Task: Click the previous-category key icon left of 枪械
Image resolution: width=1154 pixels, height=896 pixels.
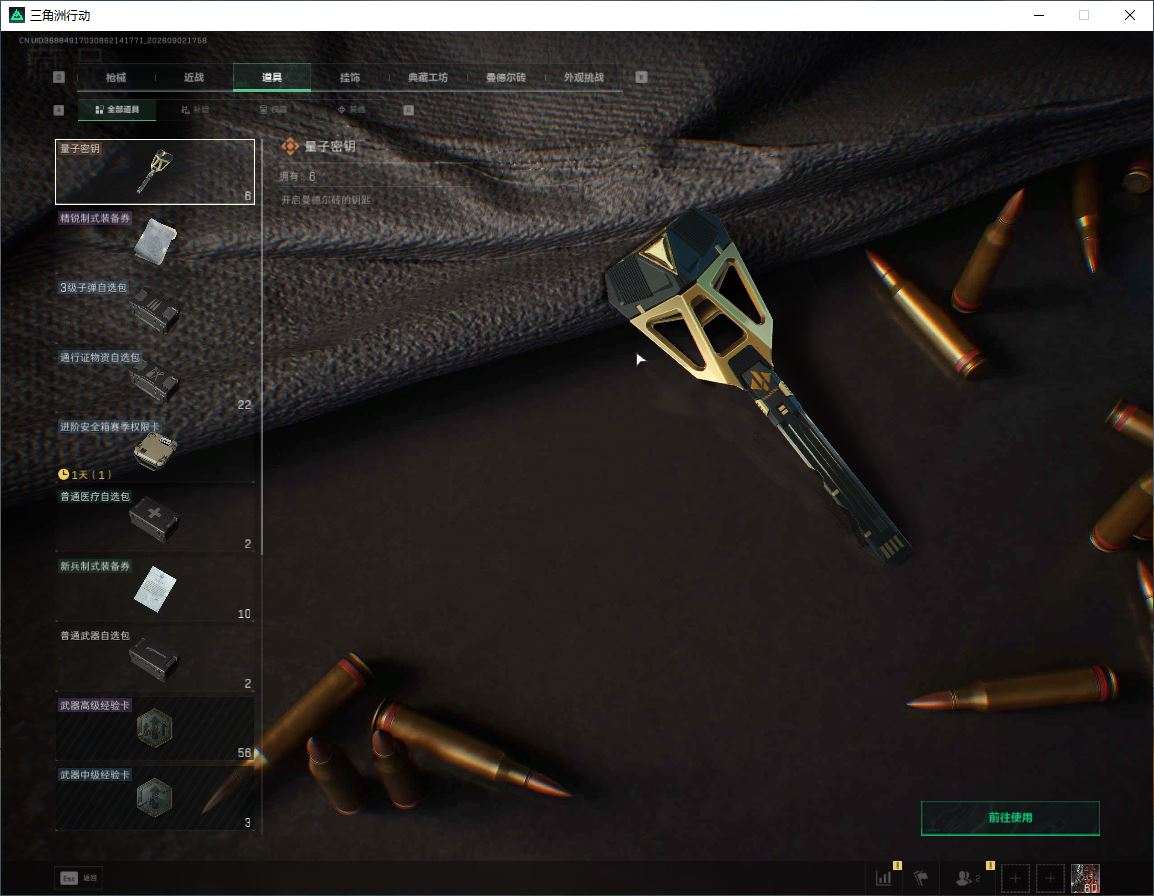Action: point(59,77)
